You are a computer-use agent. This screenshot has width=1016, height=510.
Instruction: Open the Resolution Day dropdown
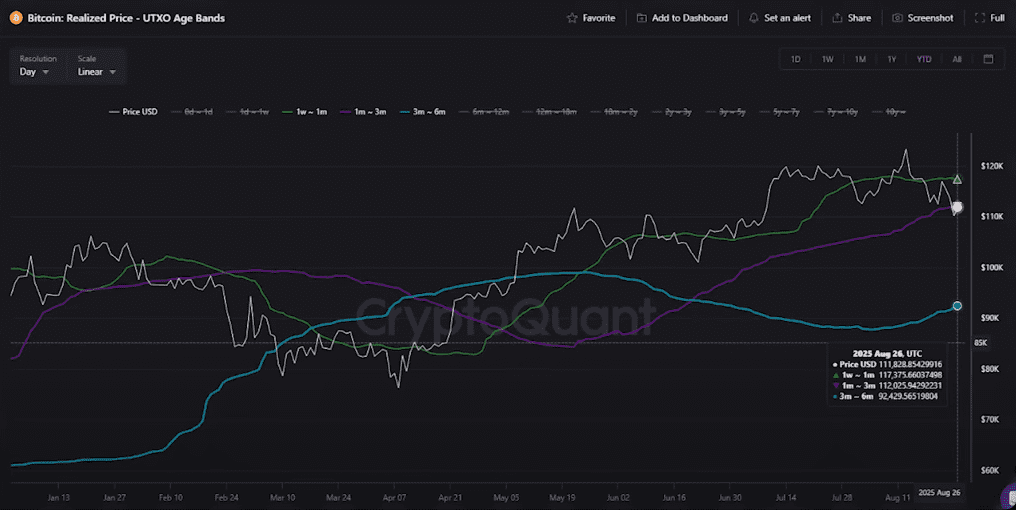click(34, 72)
